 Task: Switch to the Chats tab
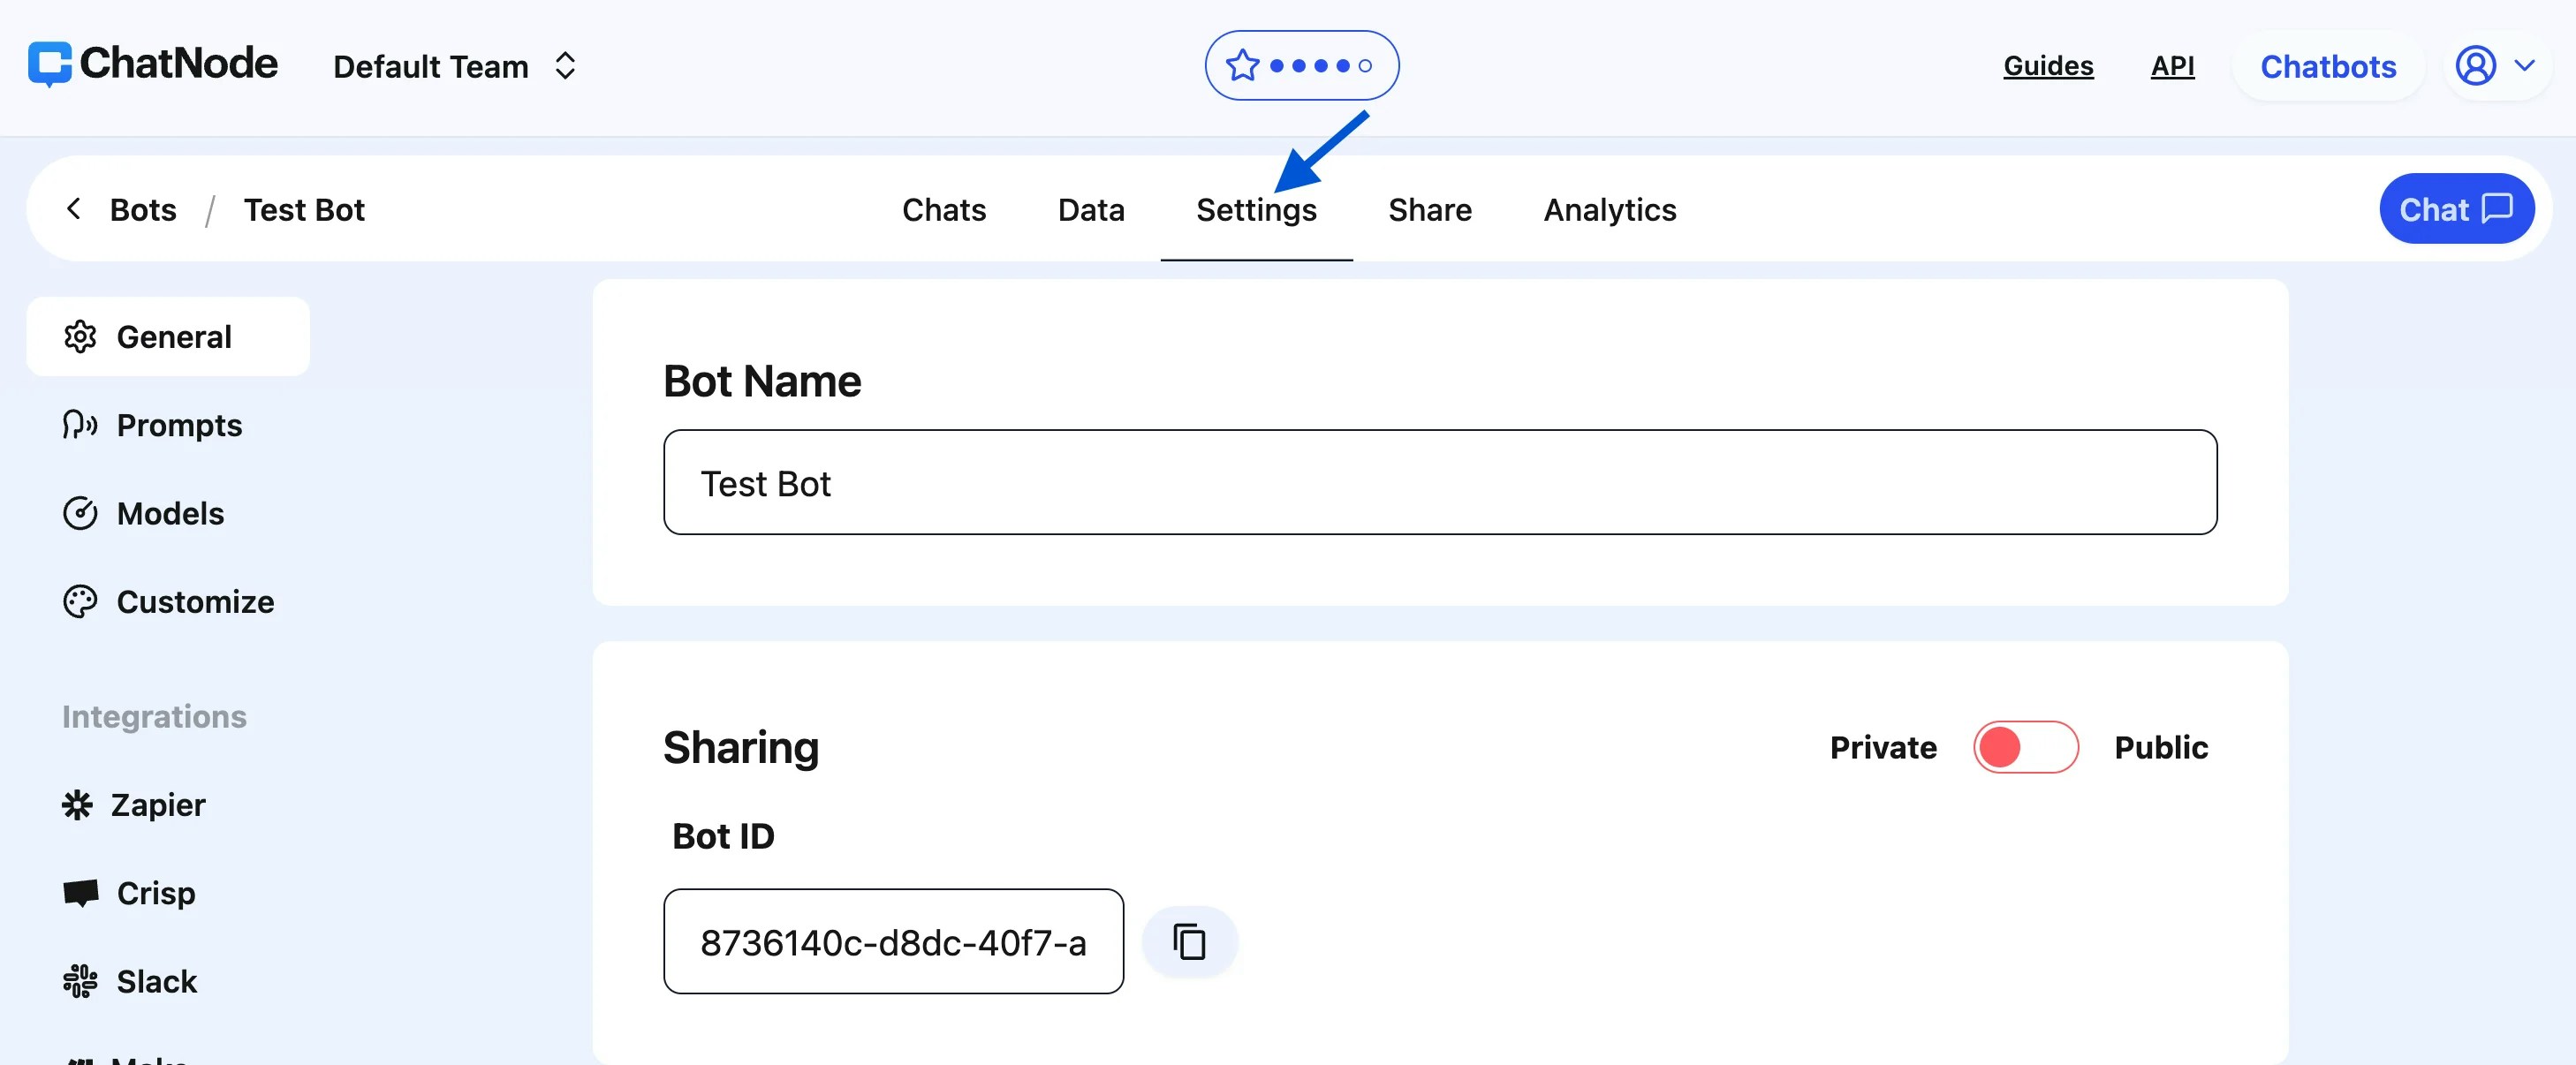(x=944, y=209)
